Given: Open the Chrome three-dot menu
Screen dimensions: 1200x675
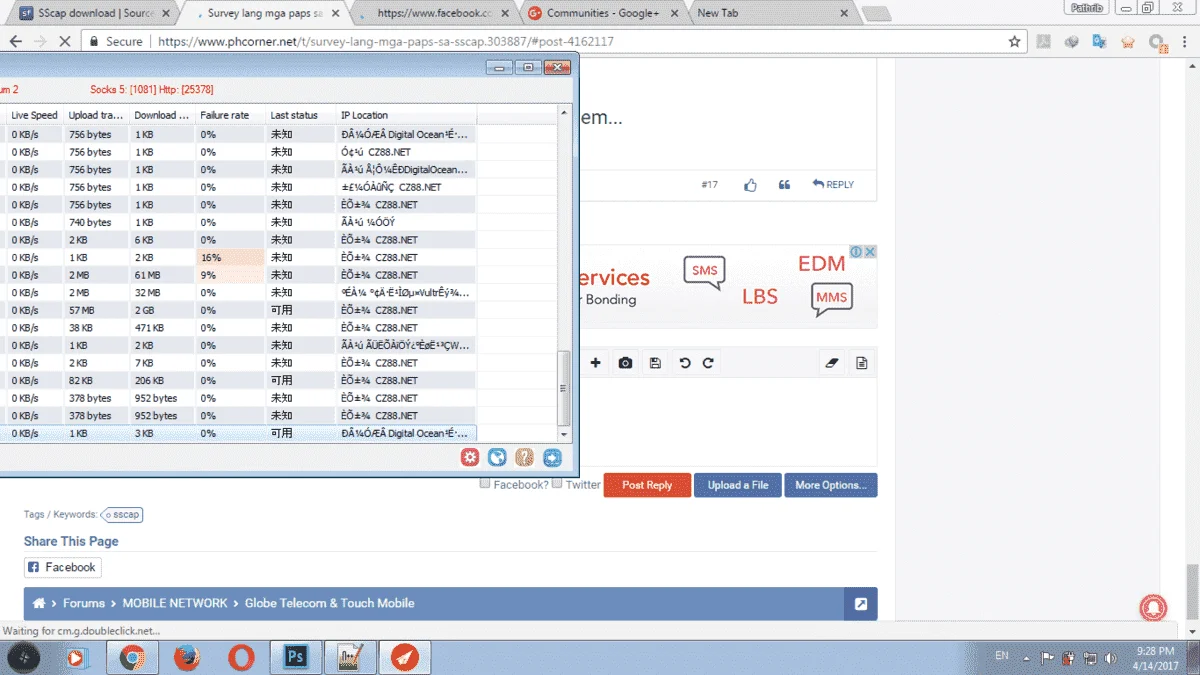Looking at the screenshot, I should [x=1184, y=42].
